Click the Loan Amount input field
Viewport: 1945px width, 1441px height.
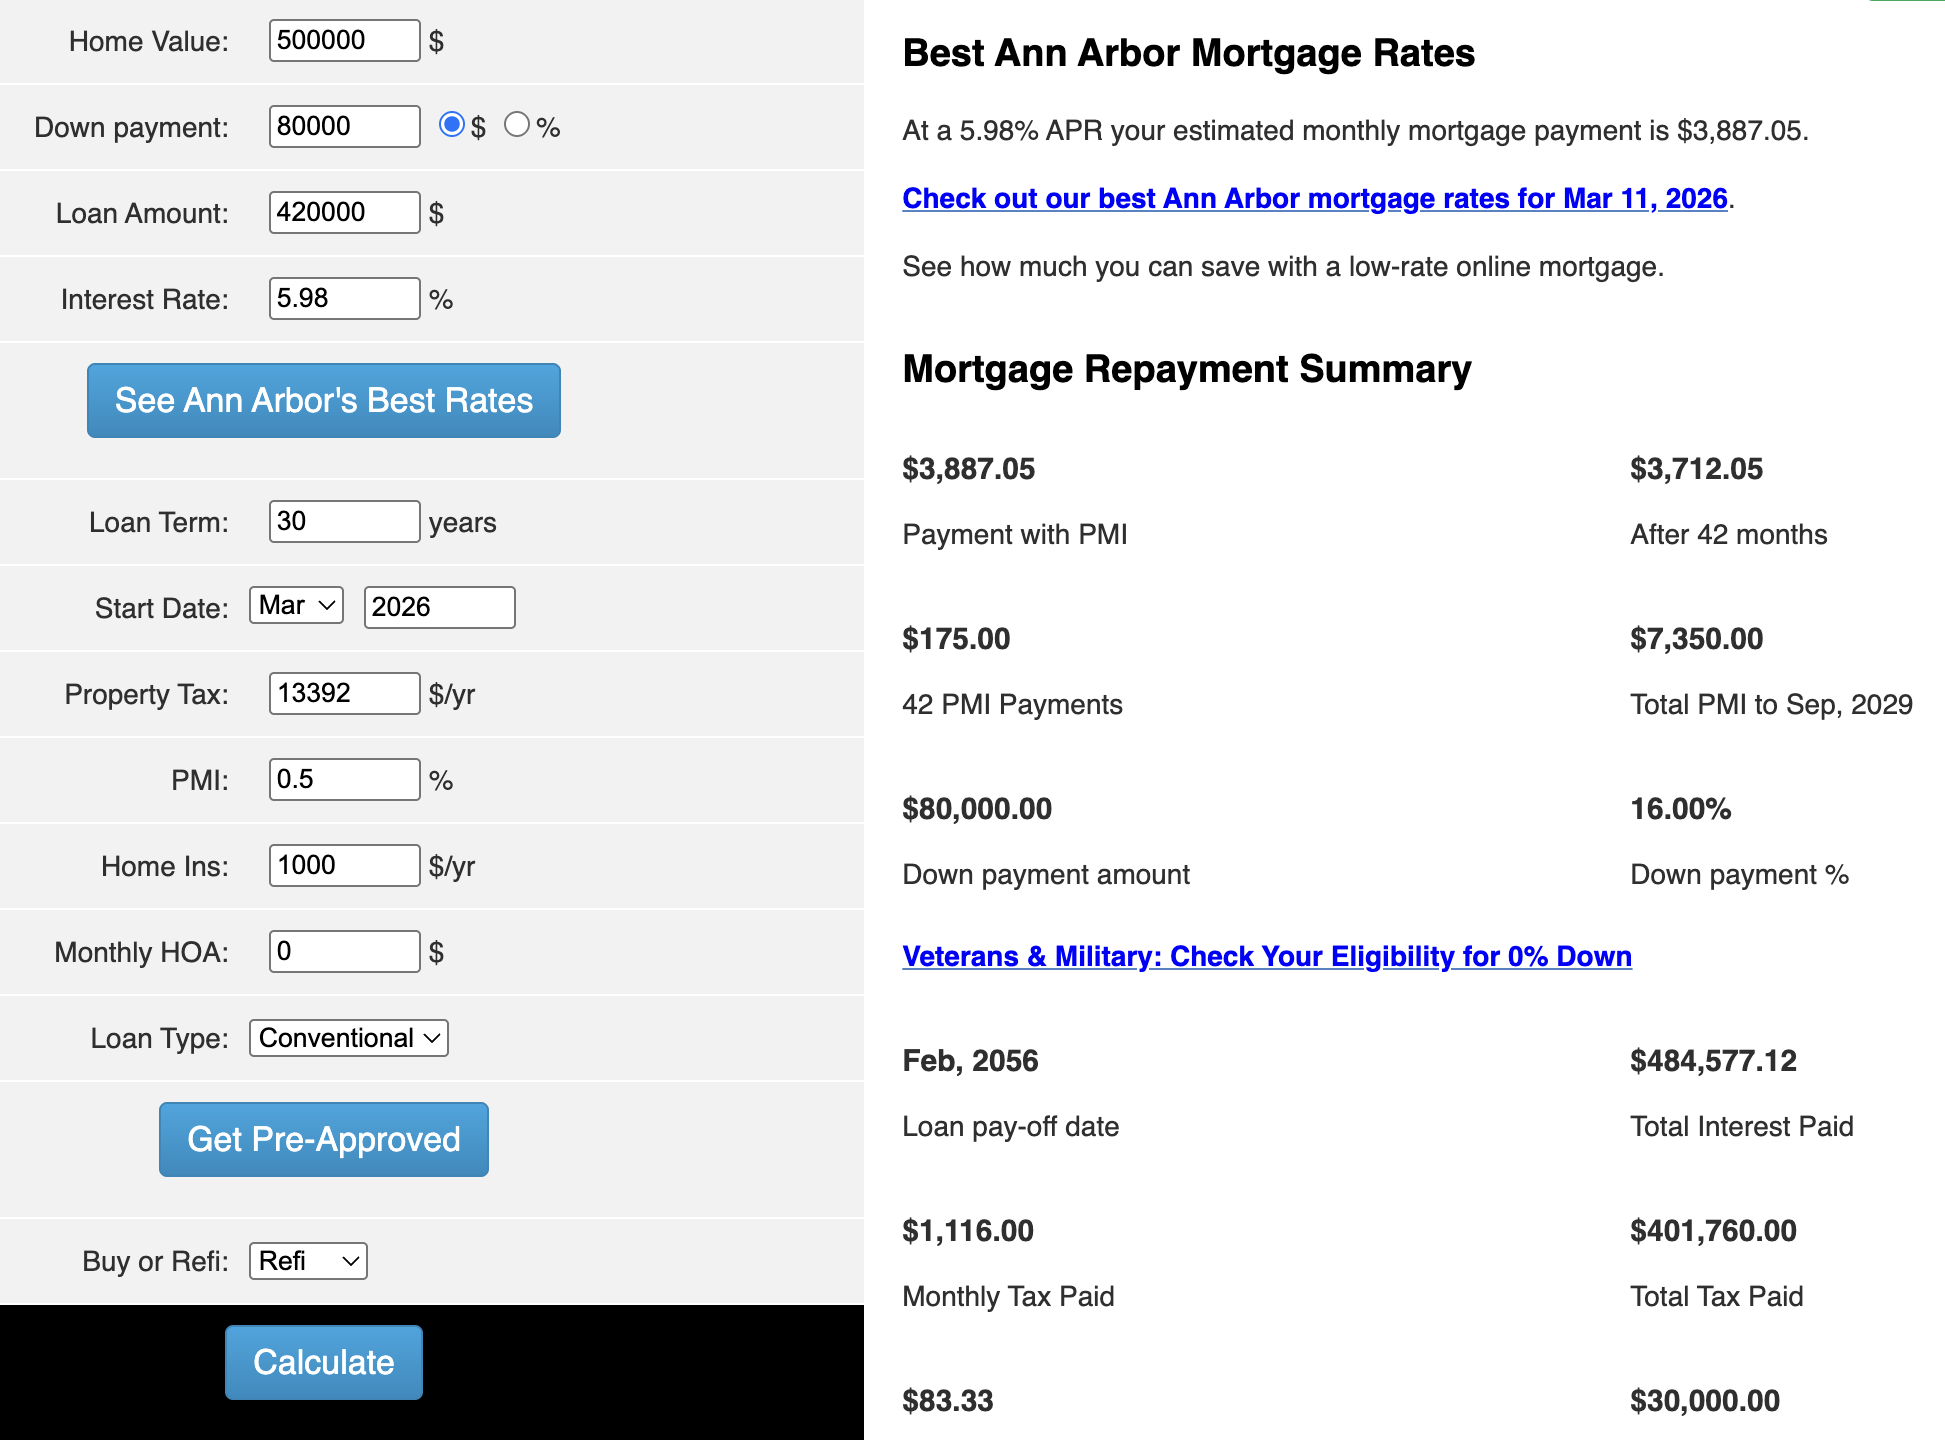coord(344,213)
